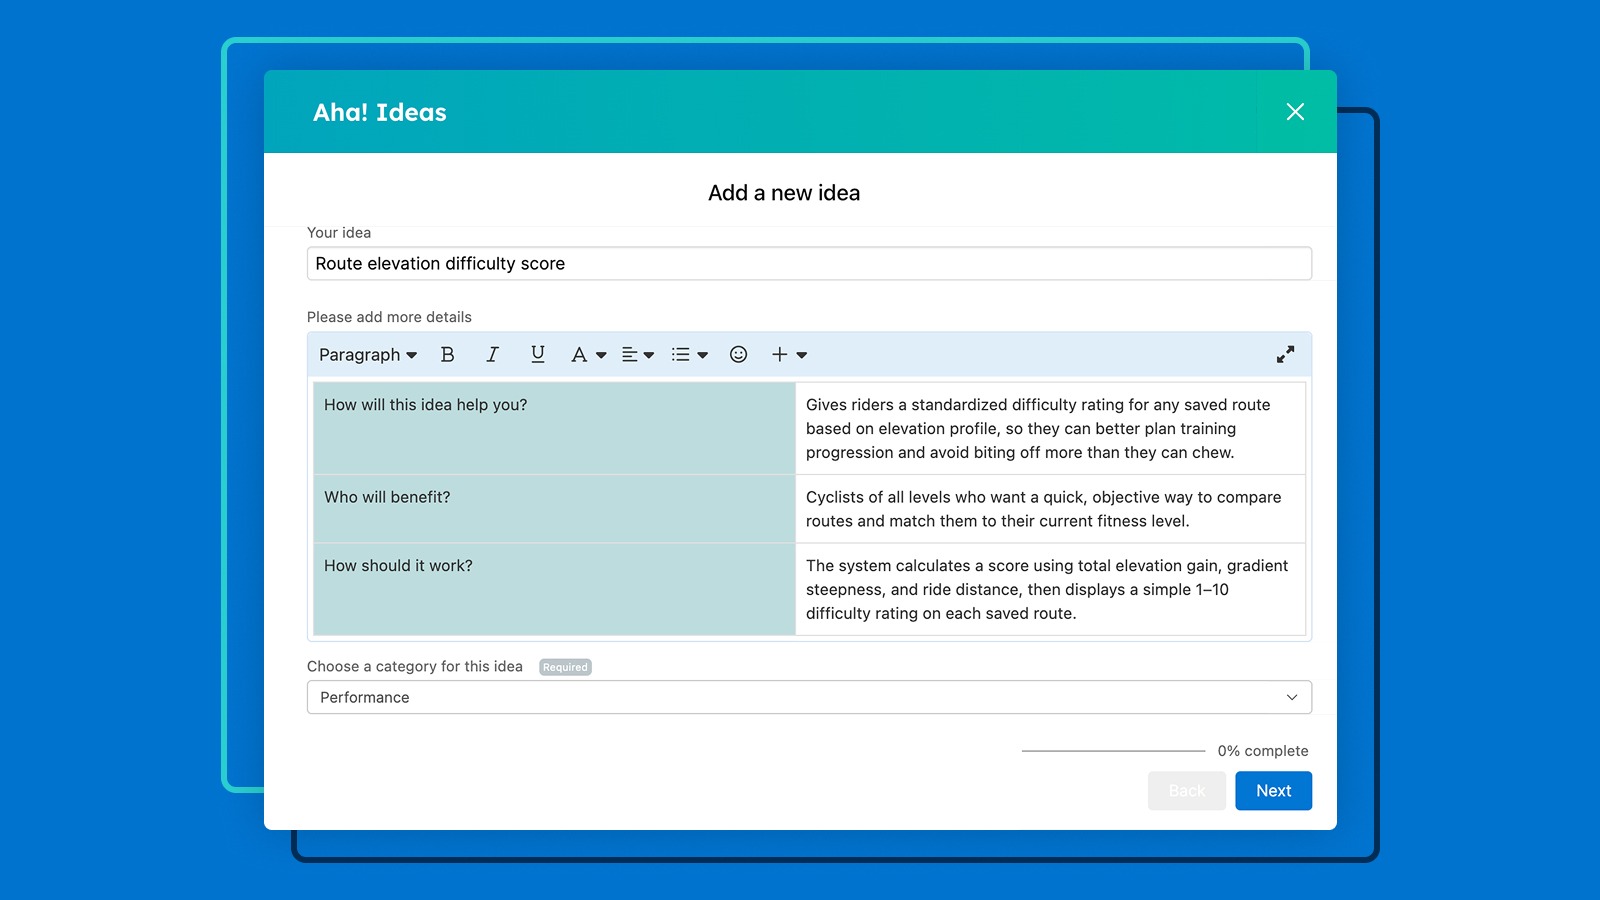Click the Your idea text field
The height and width of the screenshot is (900, 1600).
(809, 264)
